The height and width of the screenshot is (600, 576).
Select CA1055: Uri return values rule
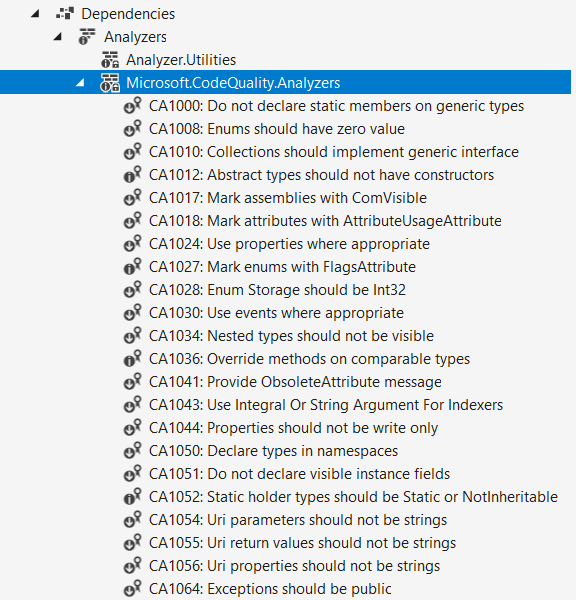pyautogui.click(x=302, y=543)
